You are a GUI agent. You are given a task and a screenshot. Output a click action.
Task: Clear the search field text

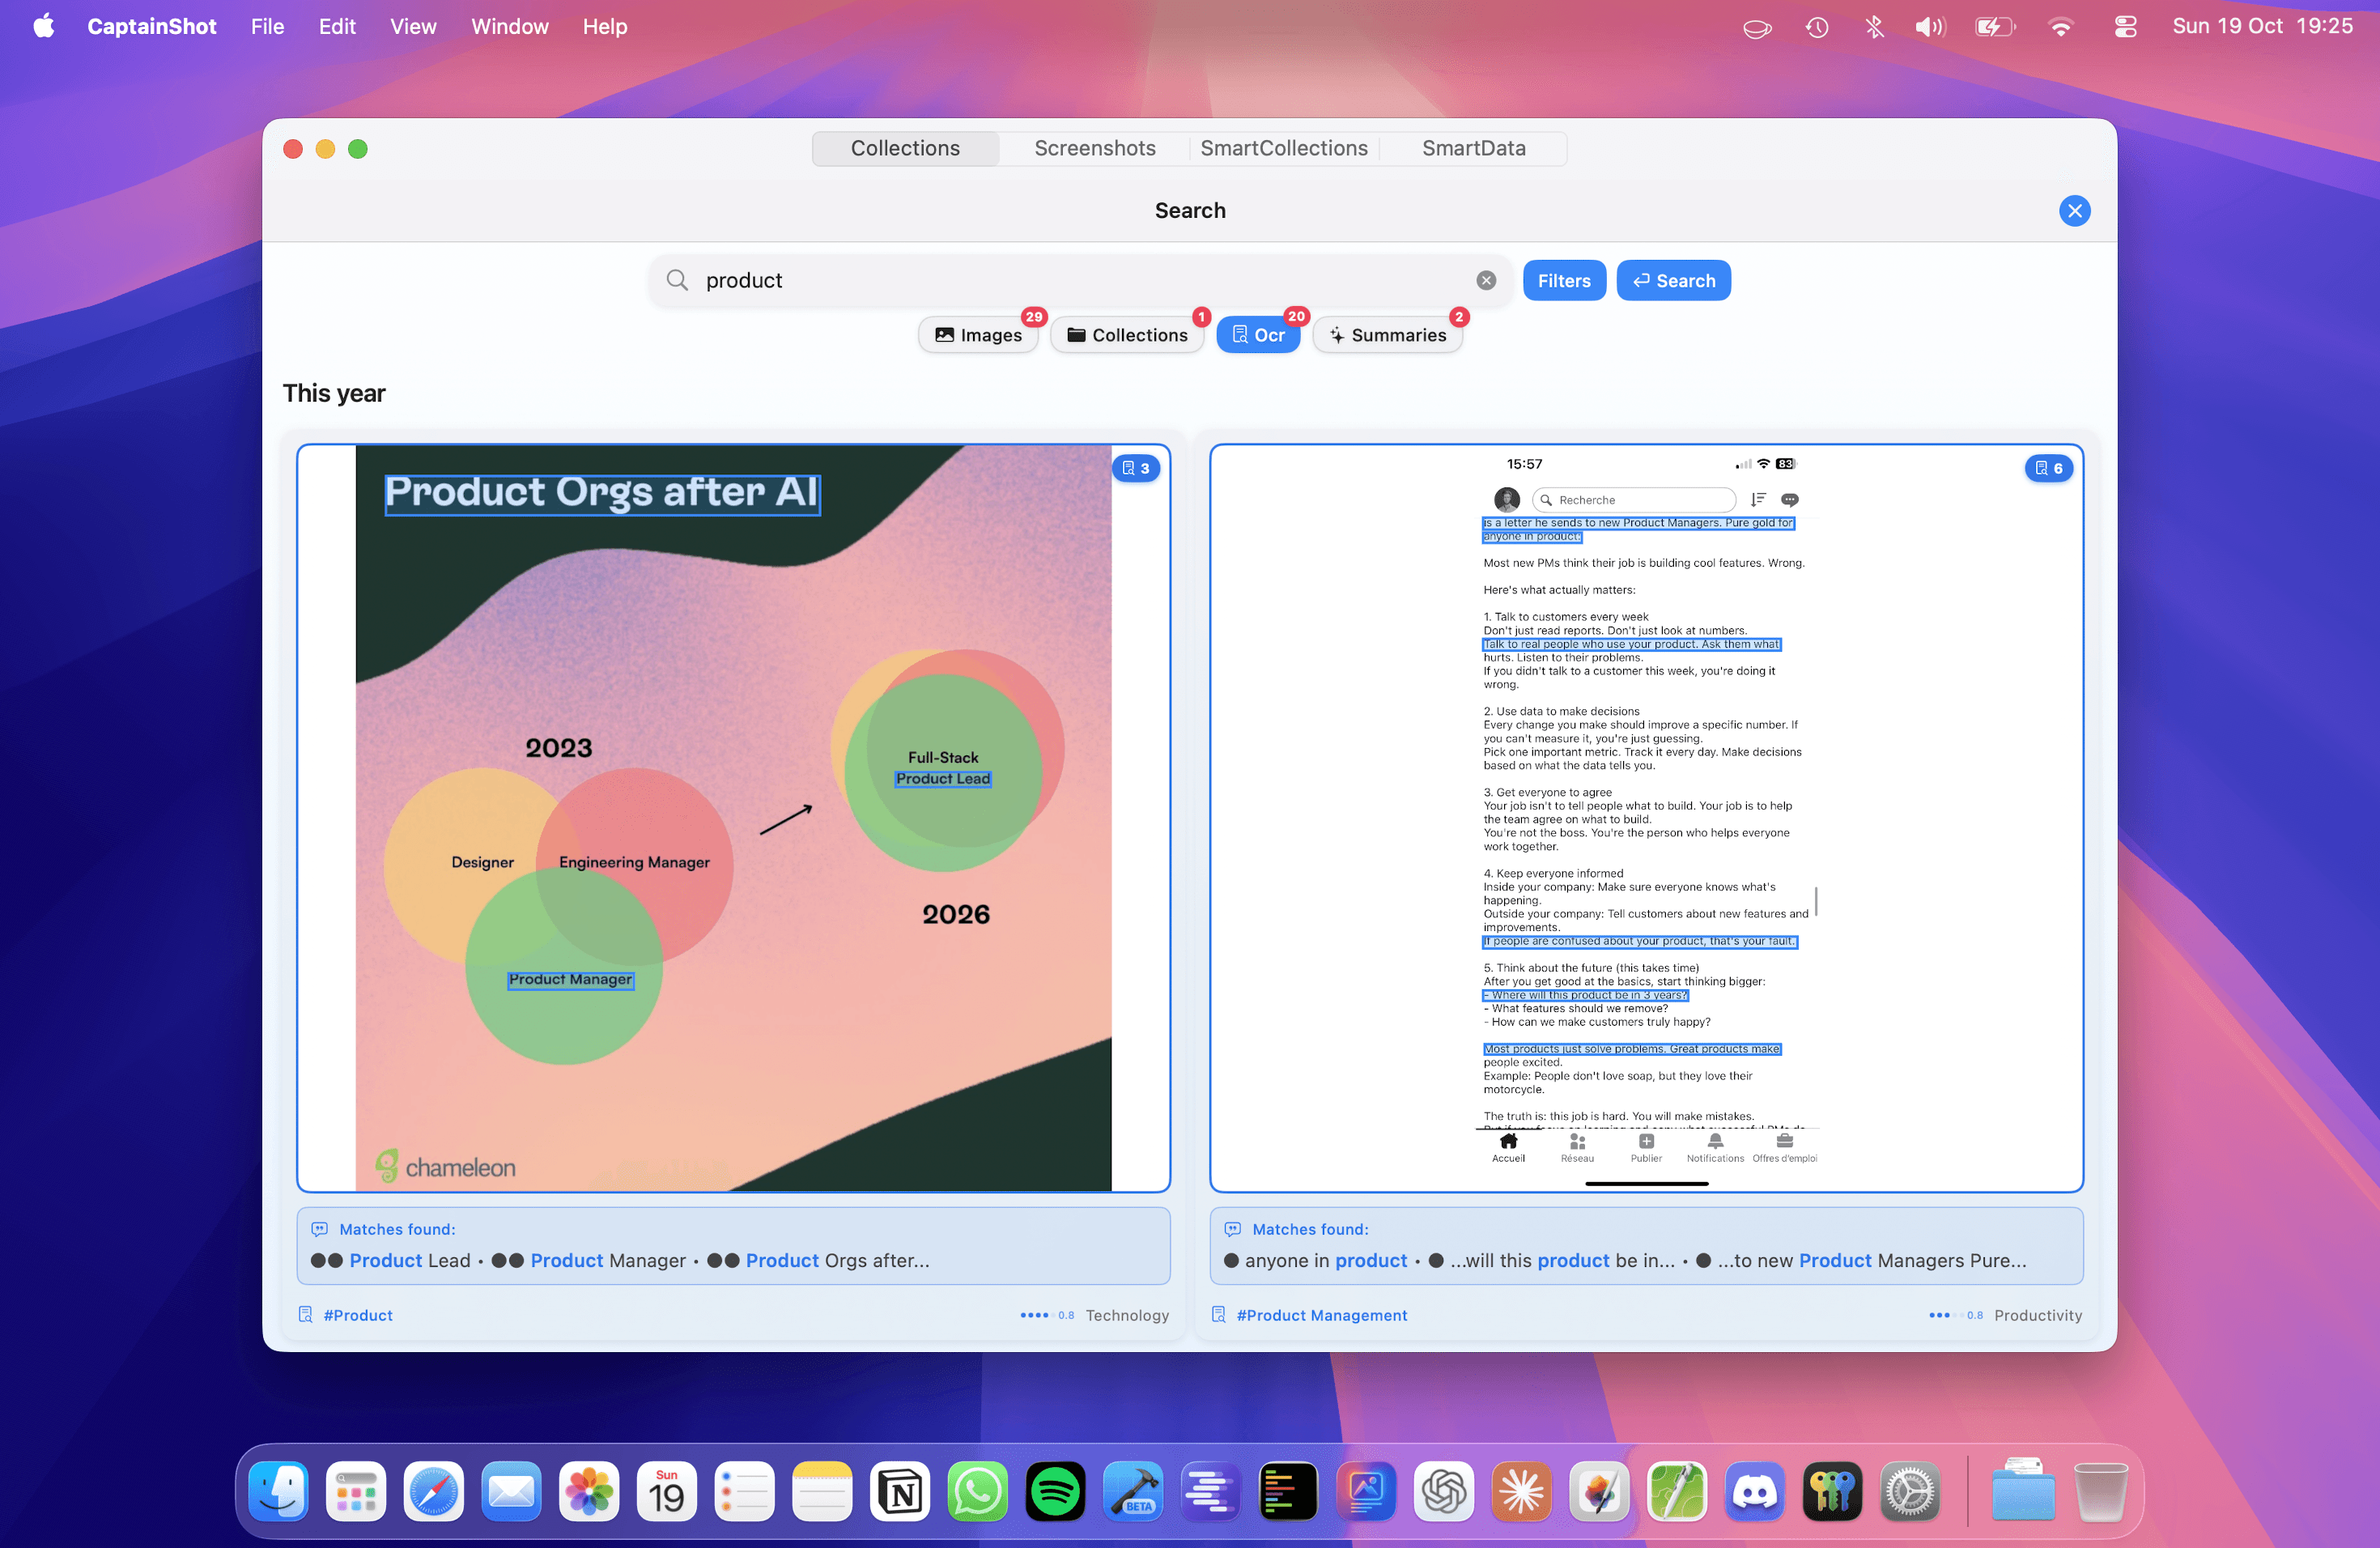1486,280
